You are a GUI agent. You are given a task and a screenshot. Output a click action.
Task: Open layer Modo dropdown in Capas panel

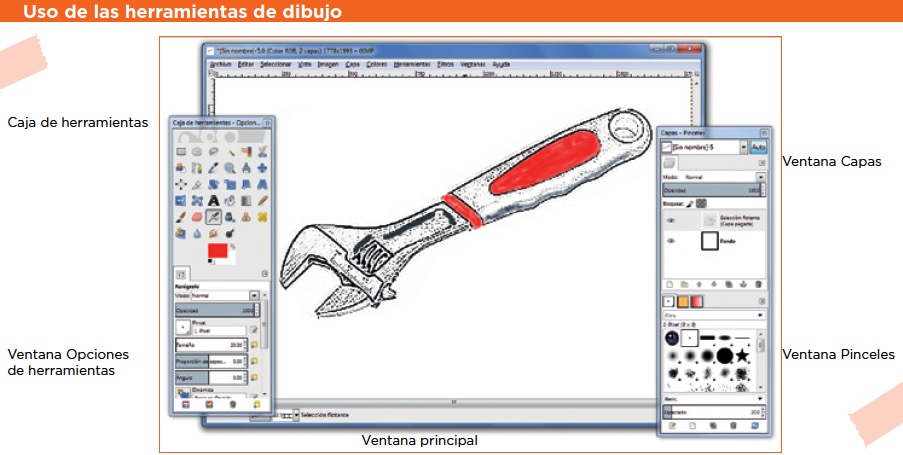tap(761, 177)
